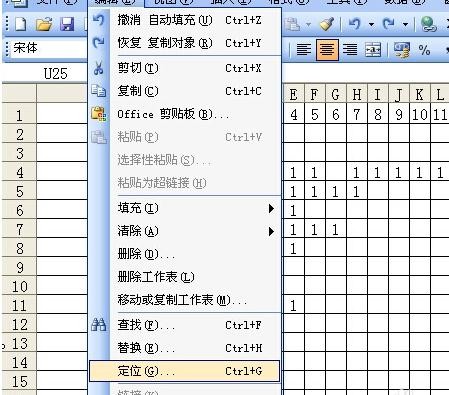The height and width of the screenshot is (395, 449).
Task: Click the 宋体 font name box
Action: [49, 49]
